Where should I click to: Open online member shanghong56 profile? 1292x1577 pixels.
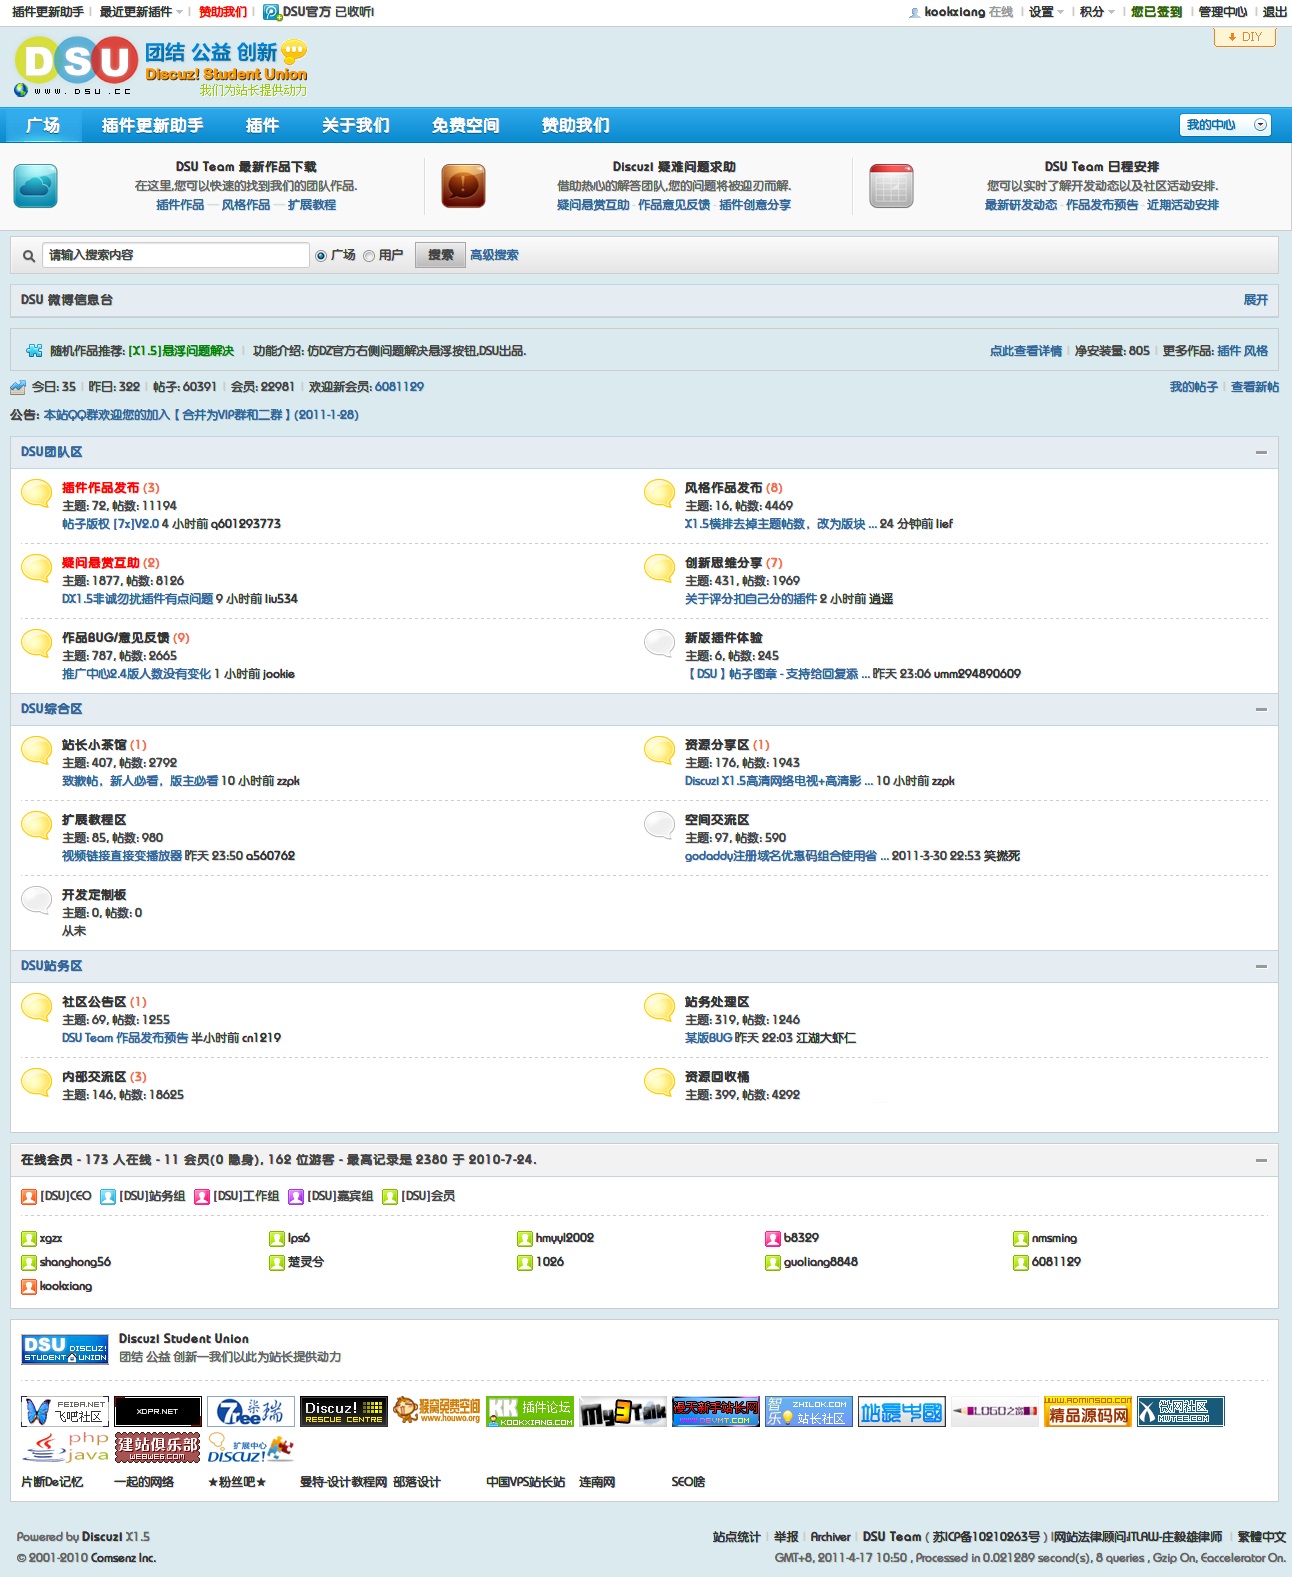[x=75, y=1262]
